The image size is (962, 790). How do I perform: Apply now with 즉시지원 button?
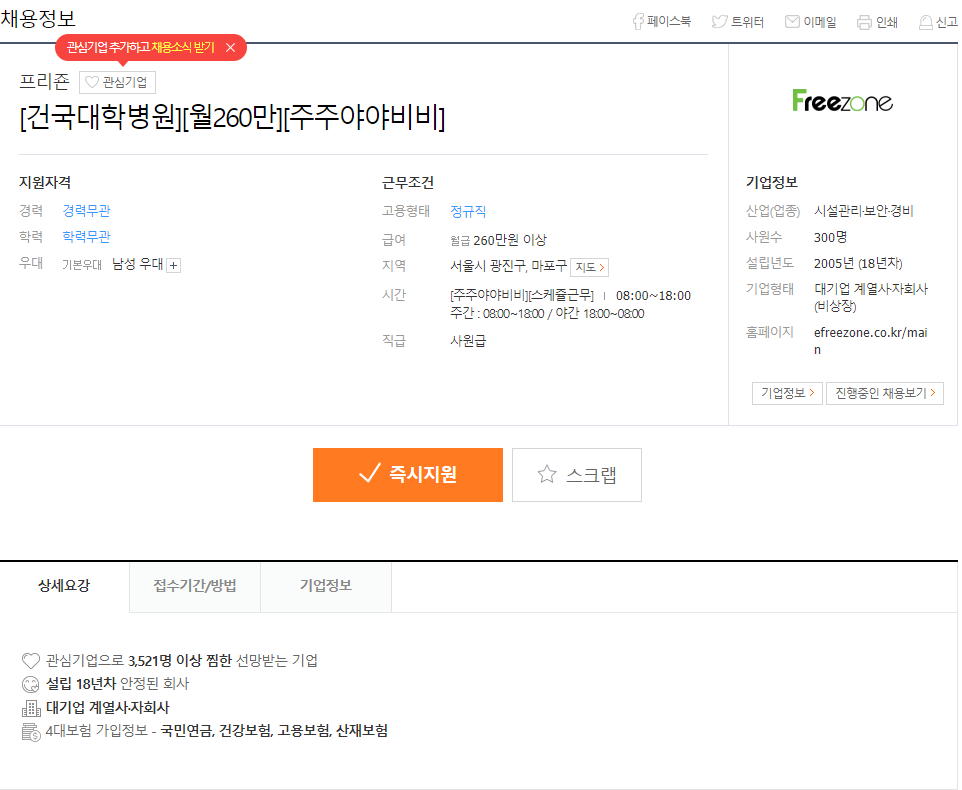tap(408, 475)
